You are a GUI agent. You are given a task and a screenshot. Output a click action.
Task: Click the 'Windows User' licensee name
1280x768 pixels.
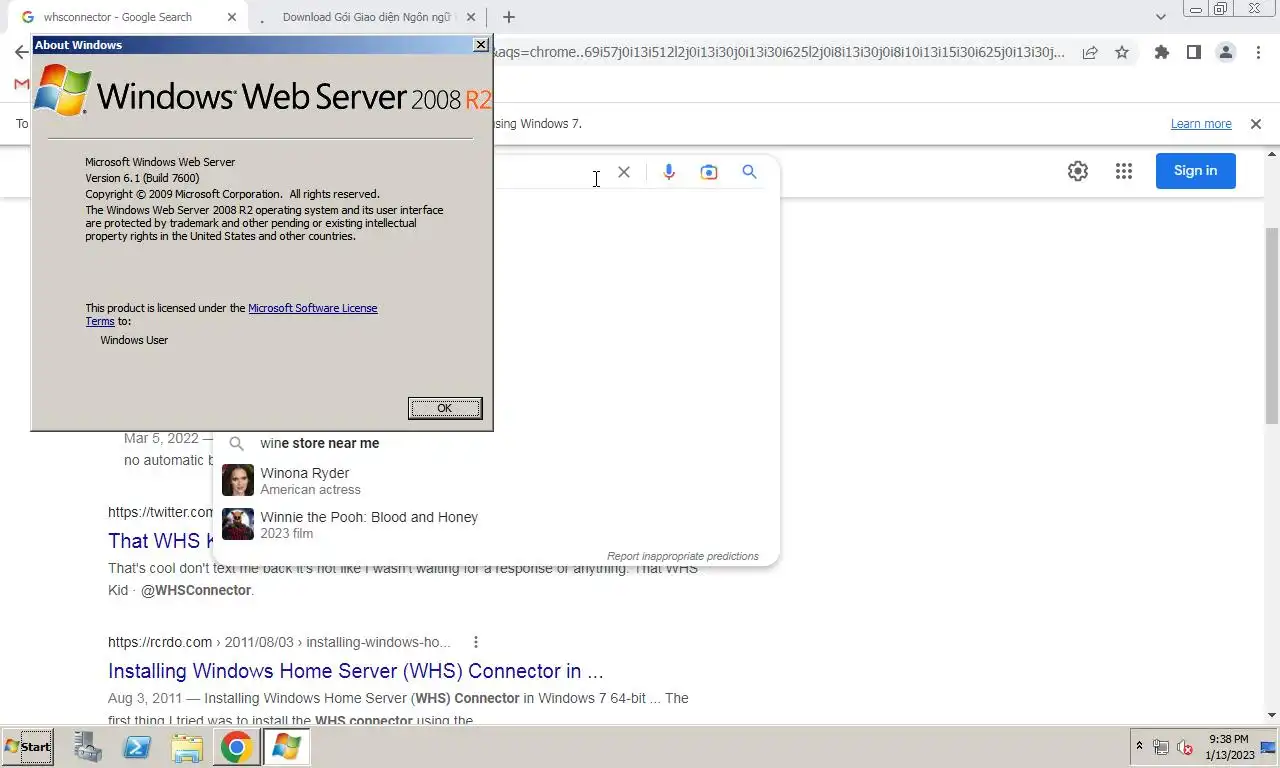click(x=134, y=340)
